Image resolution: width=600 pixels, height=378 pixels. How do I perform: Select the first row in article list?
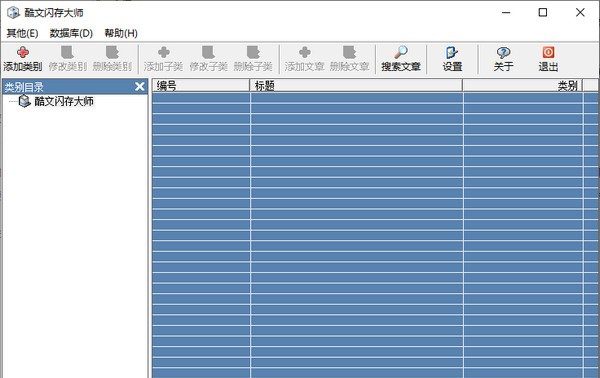tap(375, 98)
